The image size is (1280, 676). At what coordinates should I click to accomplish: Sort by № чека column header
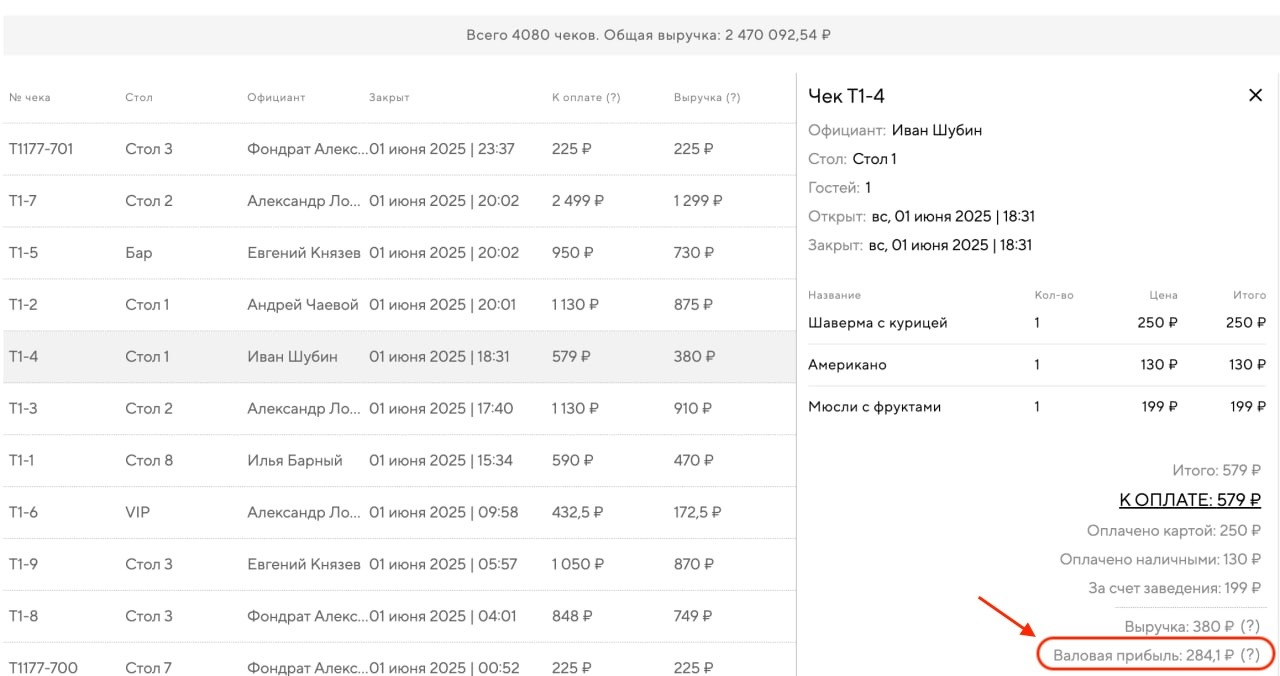pyautogui.click(x=30, y=97)
